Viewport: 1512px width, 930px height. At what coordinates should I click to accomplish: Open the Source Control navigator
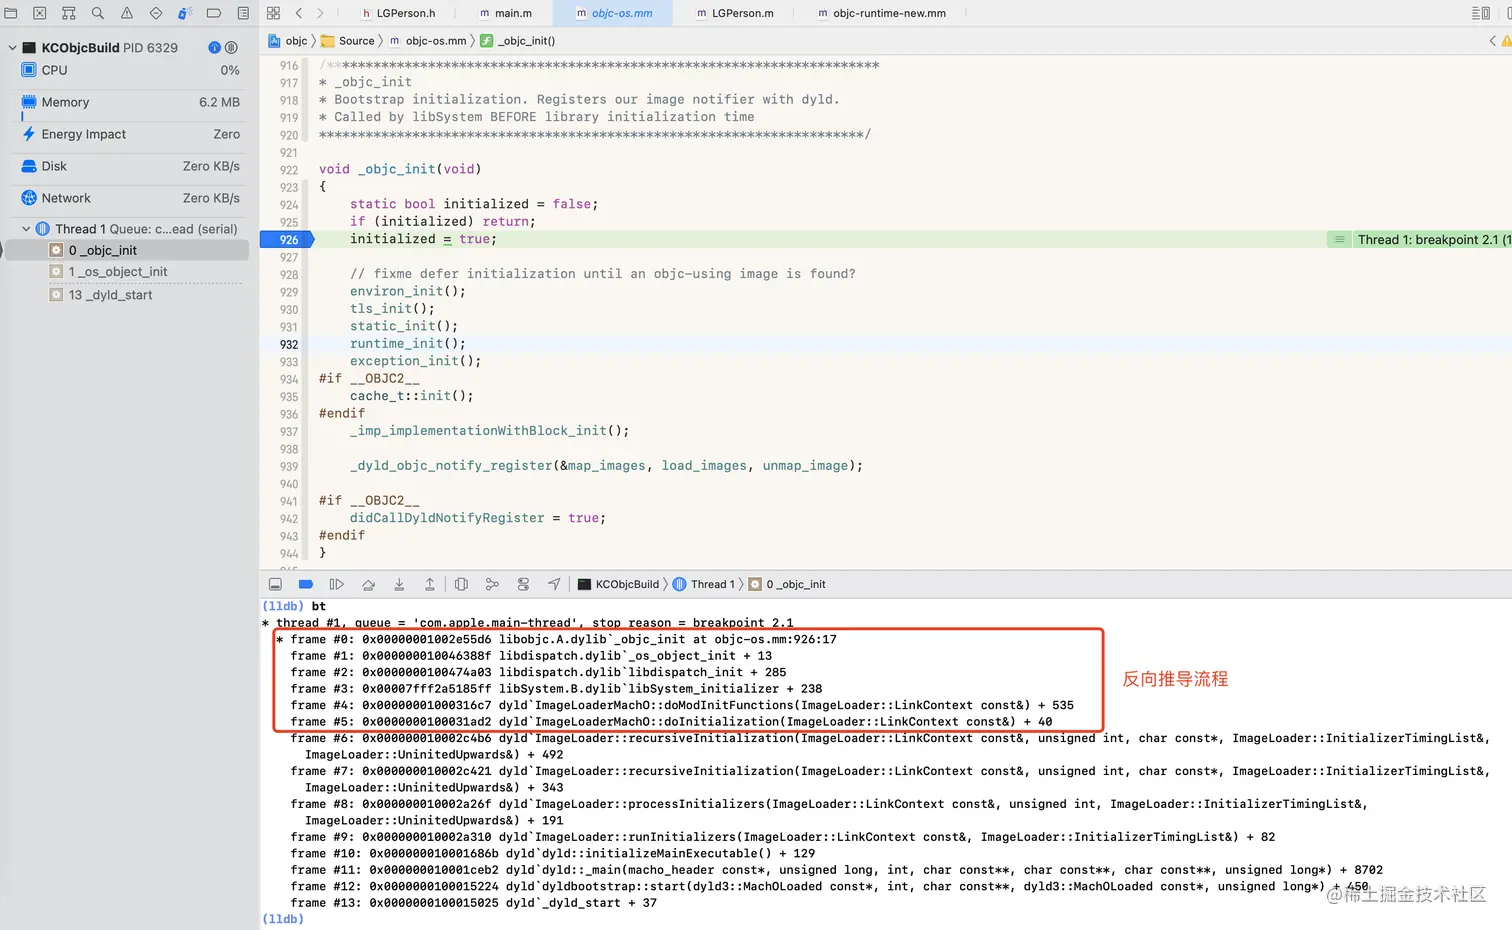tap(40, 13)
